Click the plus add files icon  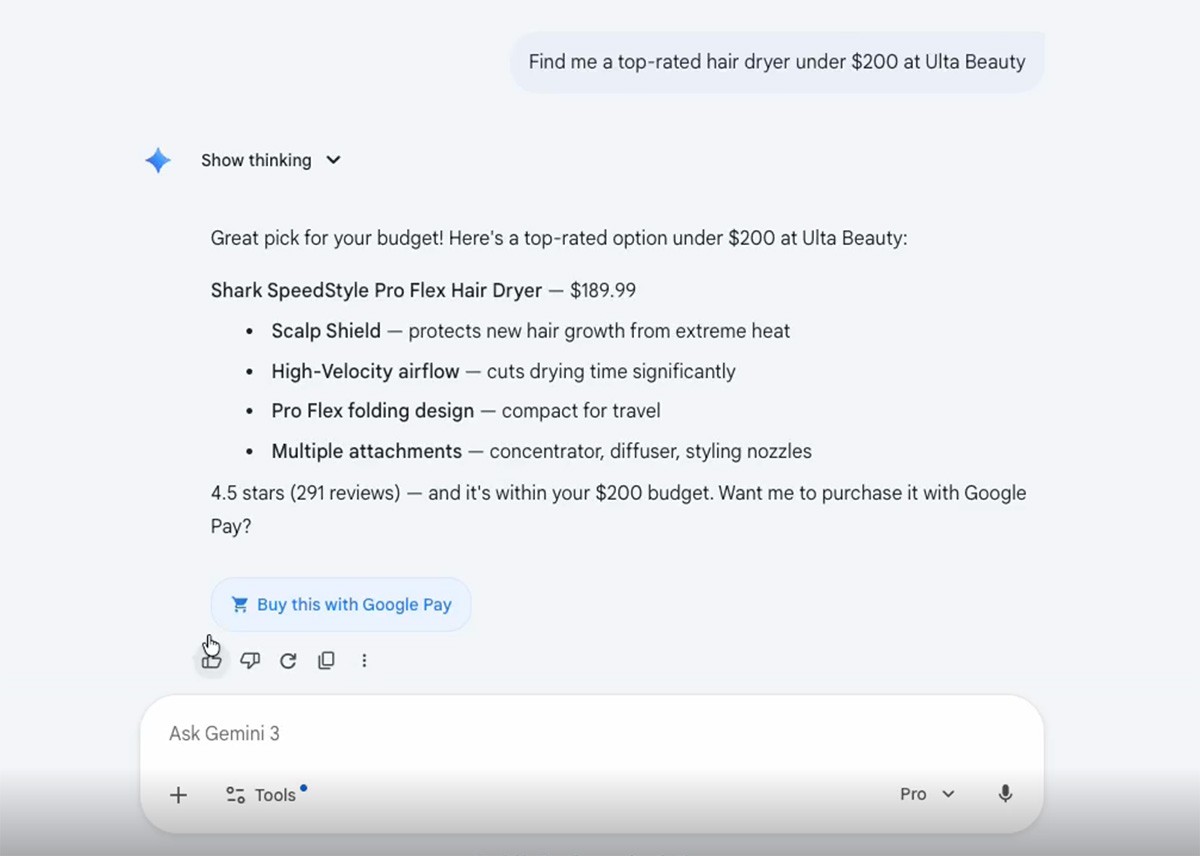pyautogui.click(x=178, y=795)
